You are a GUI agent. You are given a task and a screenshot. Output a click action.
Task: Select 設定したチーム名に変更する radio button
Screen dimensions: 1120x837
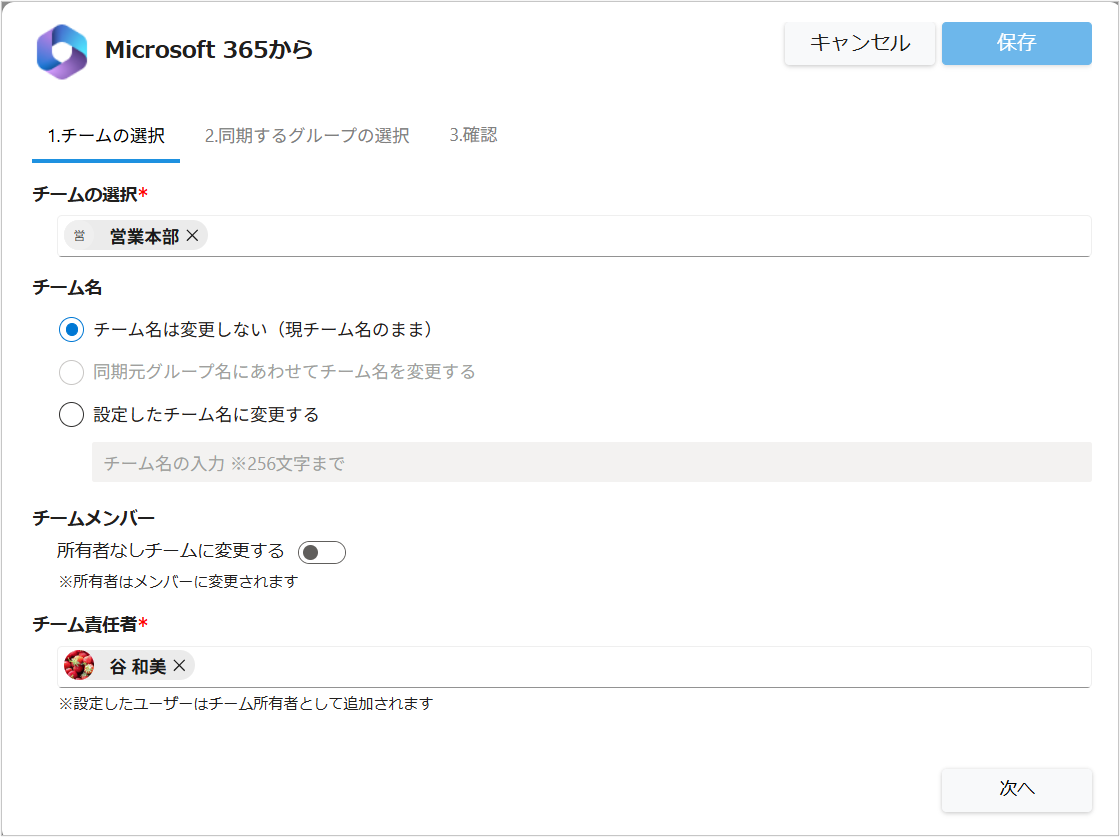[71, 414]
